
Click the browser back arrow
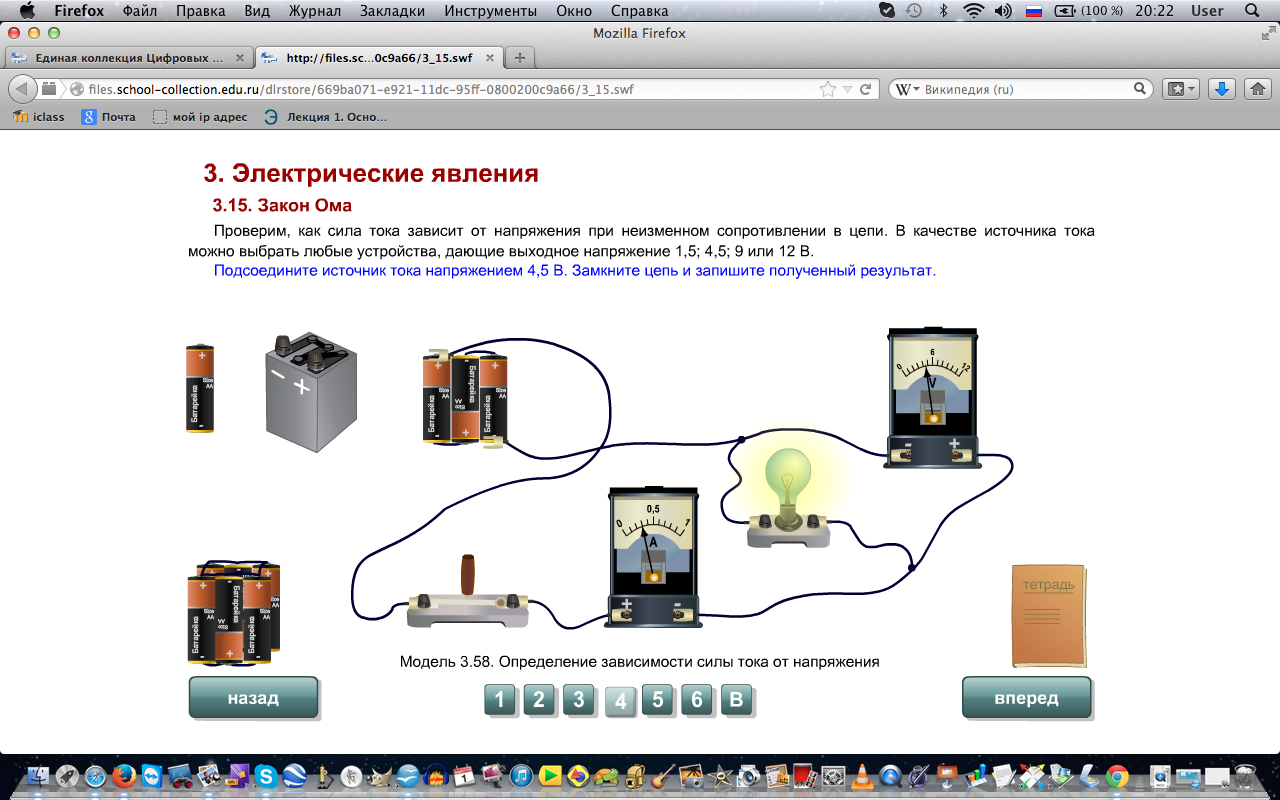pyautogui.click(x=20, y=89)
